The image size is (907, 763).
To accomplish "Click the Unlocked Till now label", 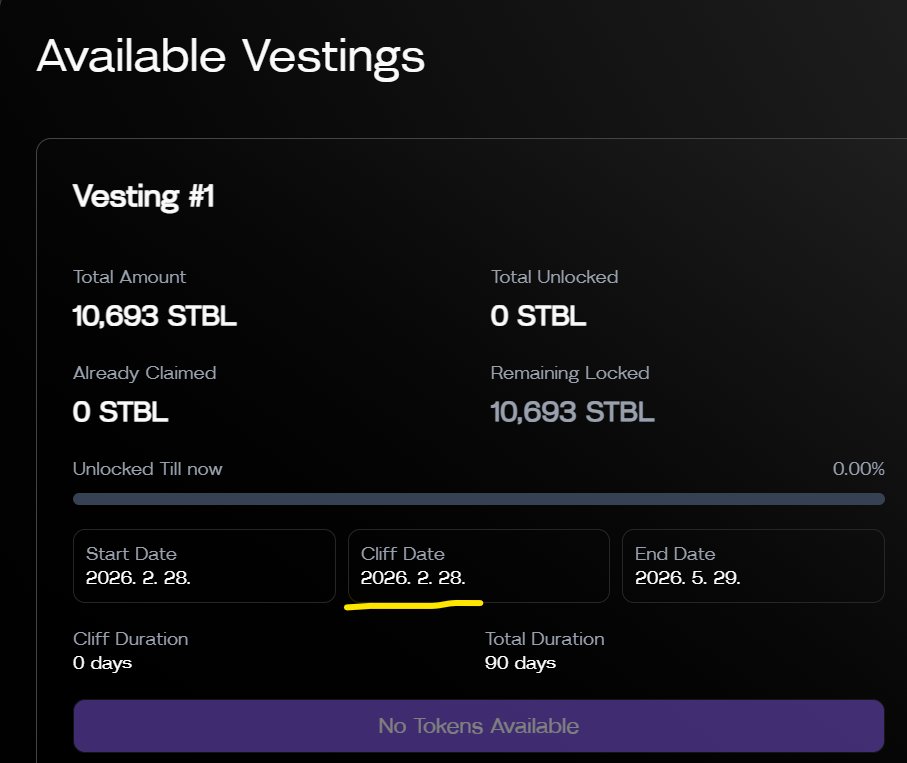I will [x=148, y=469].
